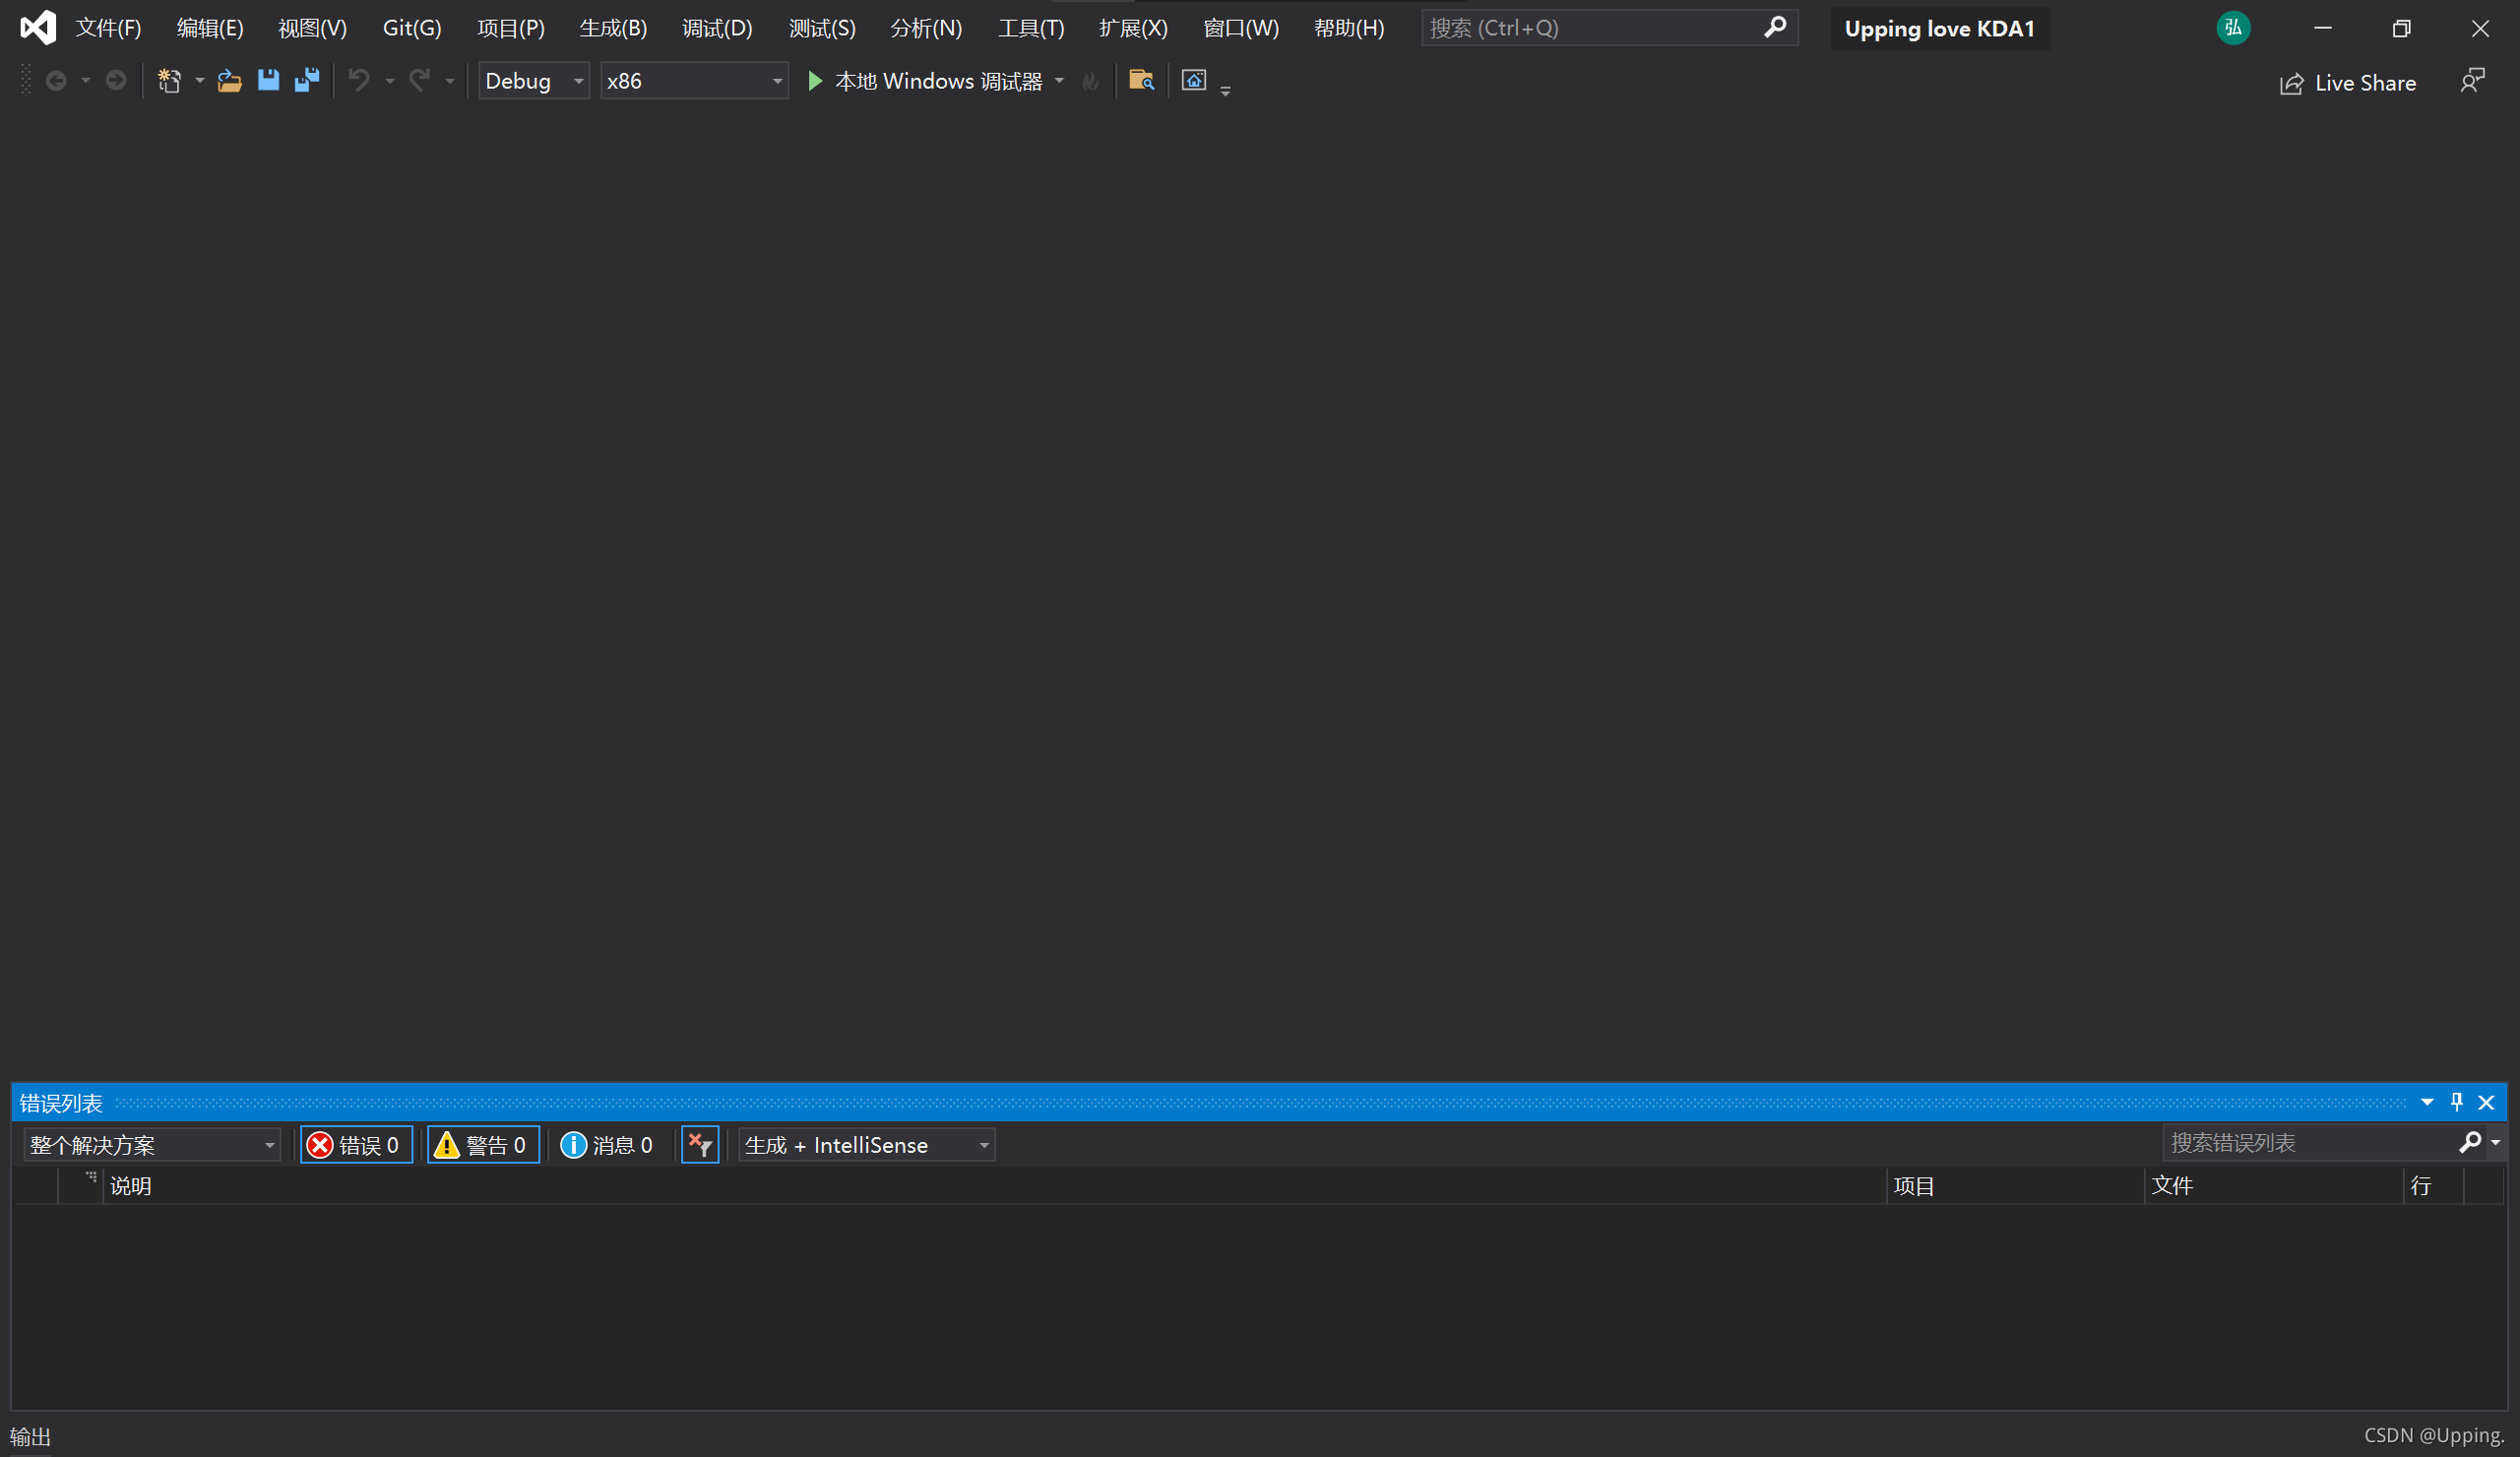Open the 调试(D) menu
This screenshot has width=2520, height=1457.
pos(716,28)
